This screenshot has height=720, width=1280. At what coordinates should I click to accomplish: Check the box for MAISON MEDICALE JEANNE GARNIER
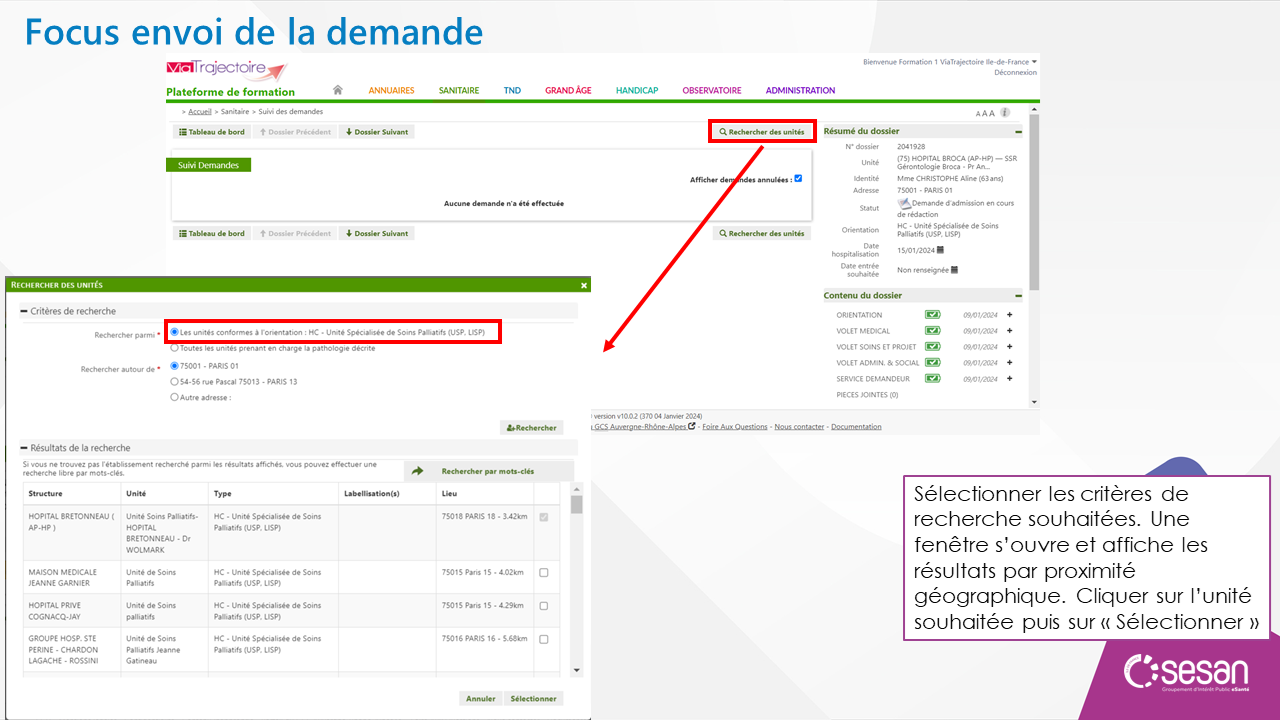point(544,573)
